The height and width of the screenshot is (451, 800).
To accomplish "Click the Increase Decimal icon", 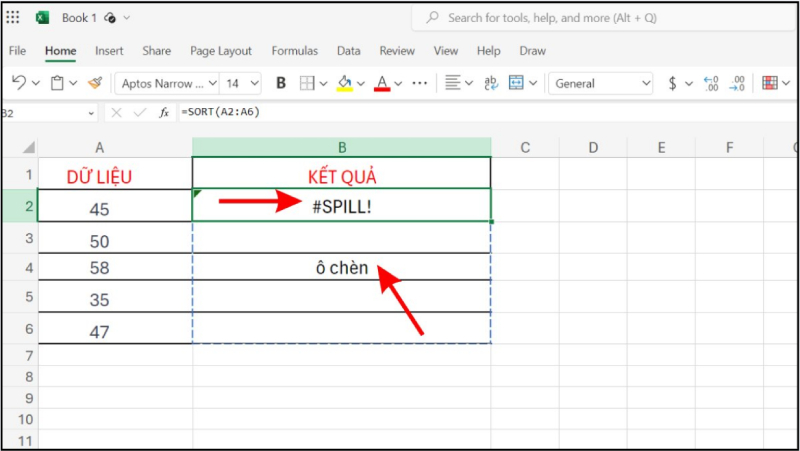I will coord(711,83).
